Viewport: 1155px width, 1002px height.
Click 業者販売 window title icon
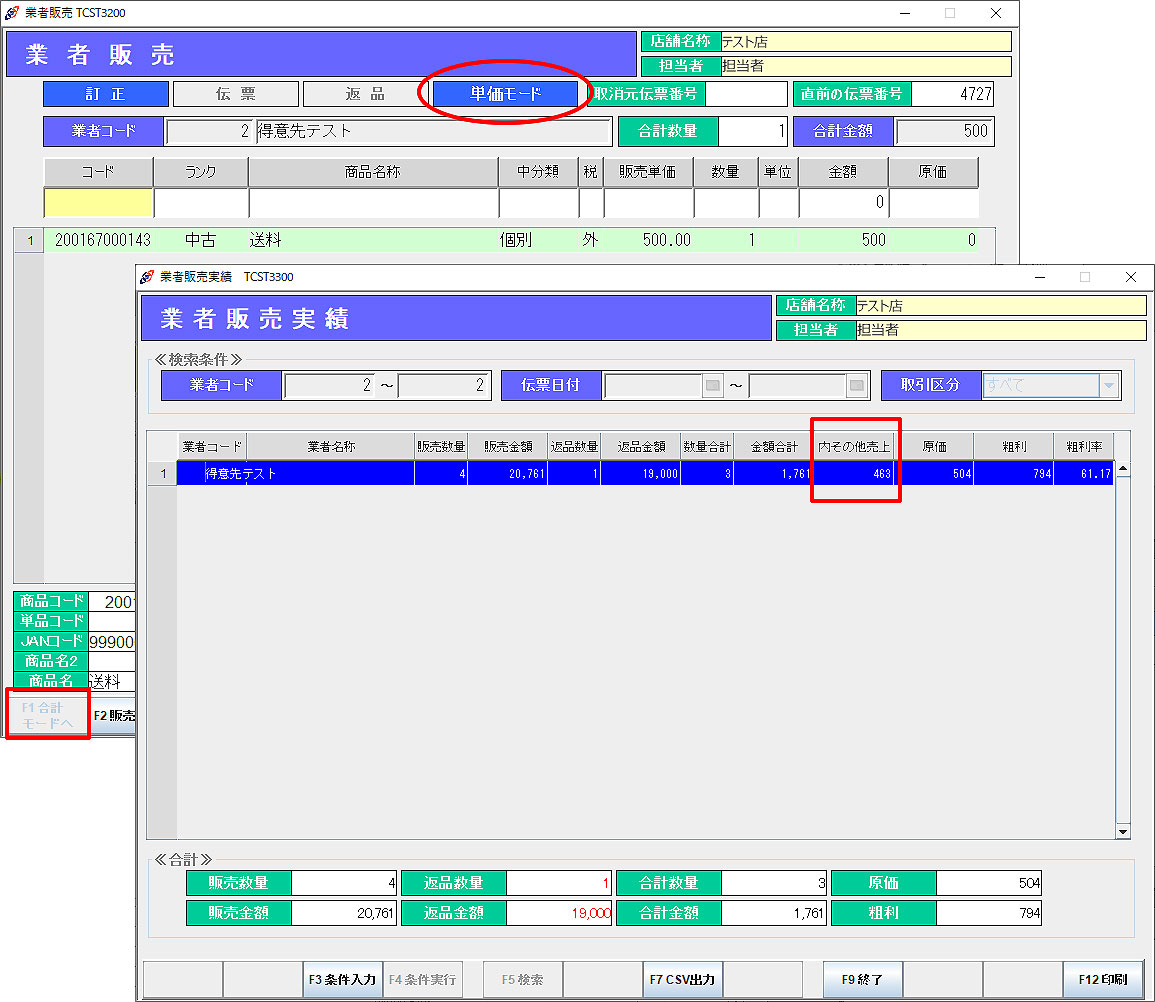coord(12,13)
